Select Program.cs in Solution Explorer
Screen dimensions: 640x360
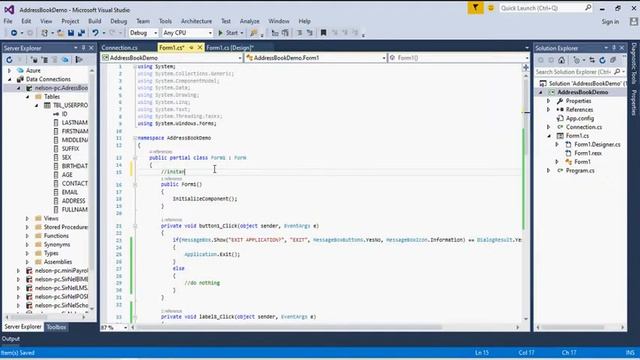(580, 171)
